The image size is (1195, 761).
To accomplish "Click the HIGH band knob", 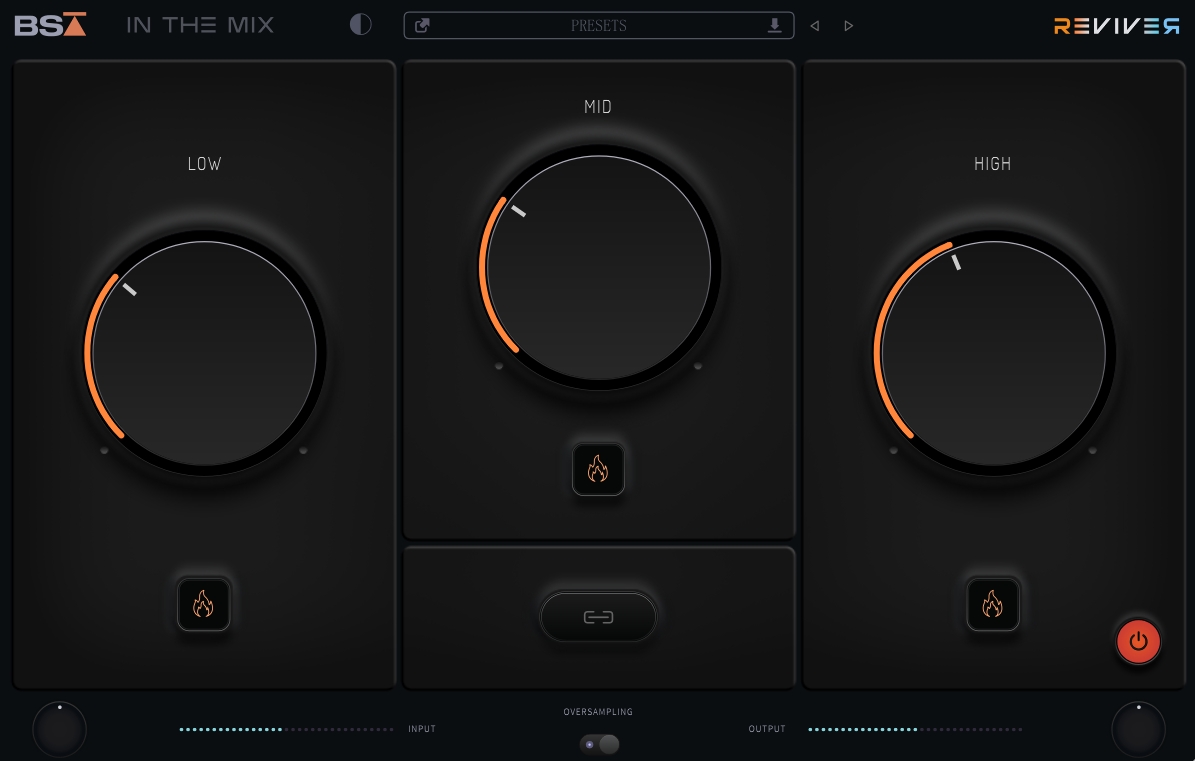I will click(x=994, y=353).
